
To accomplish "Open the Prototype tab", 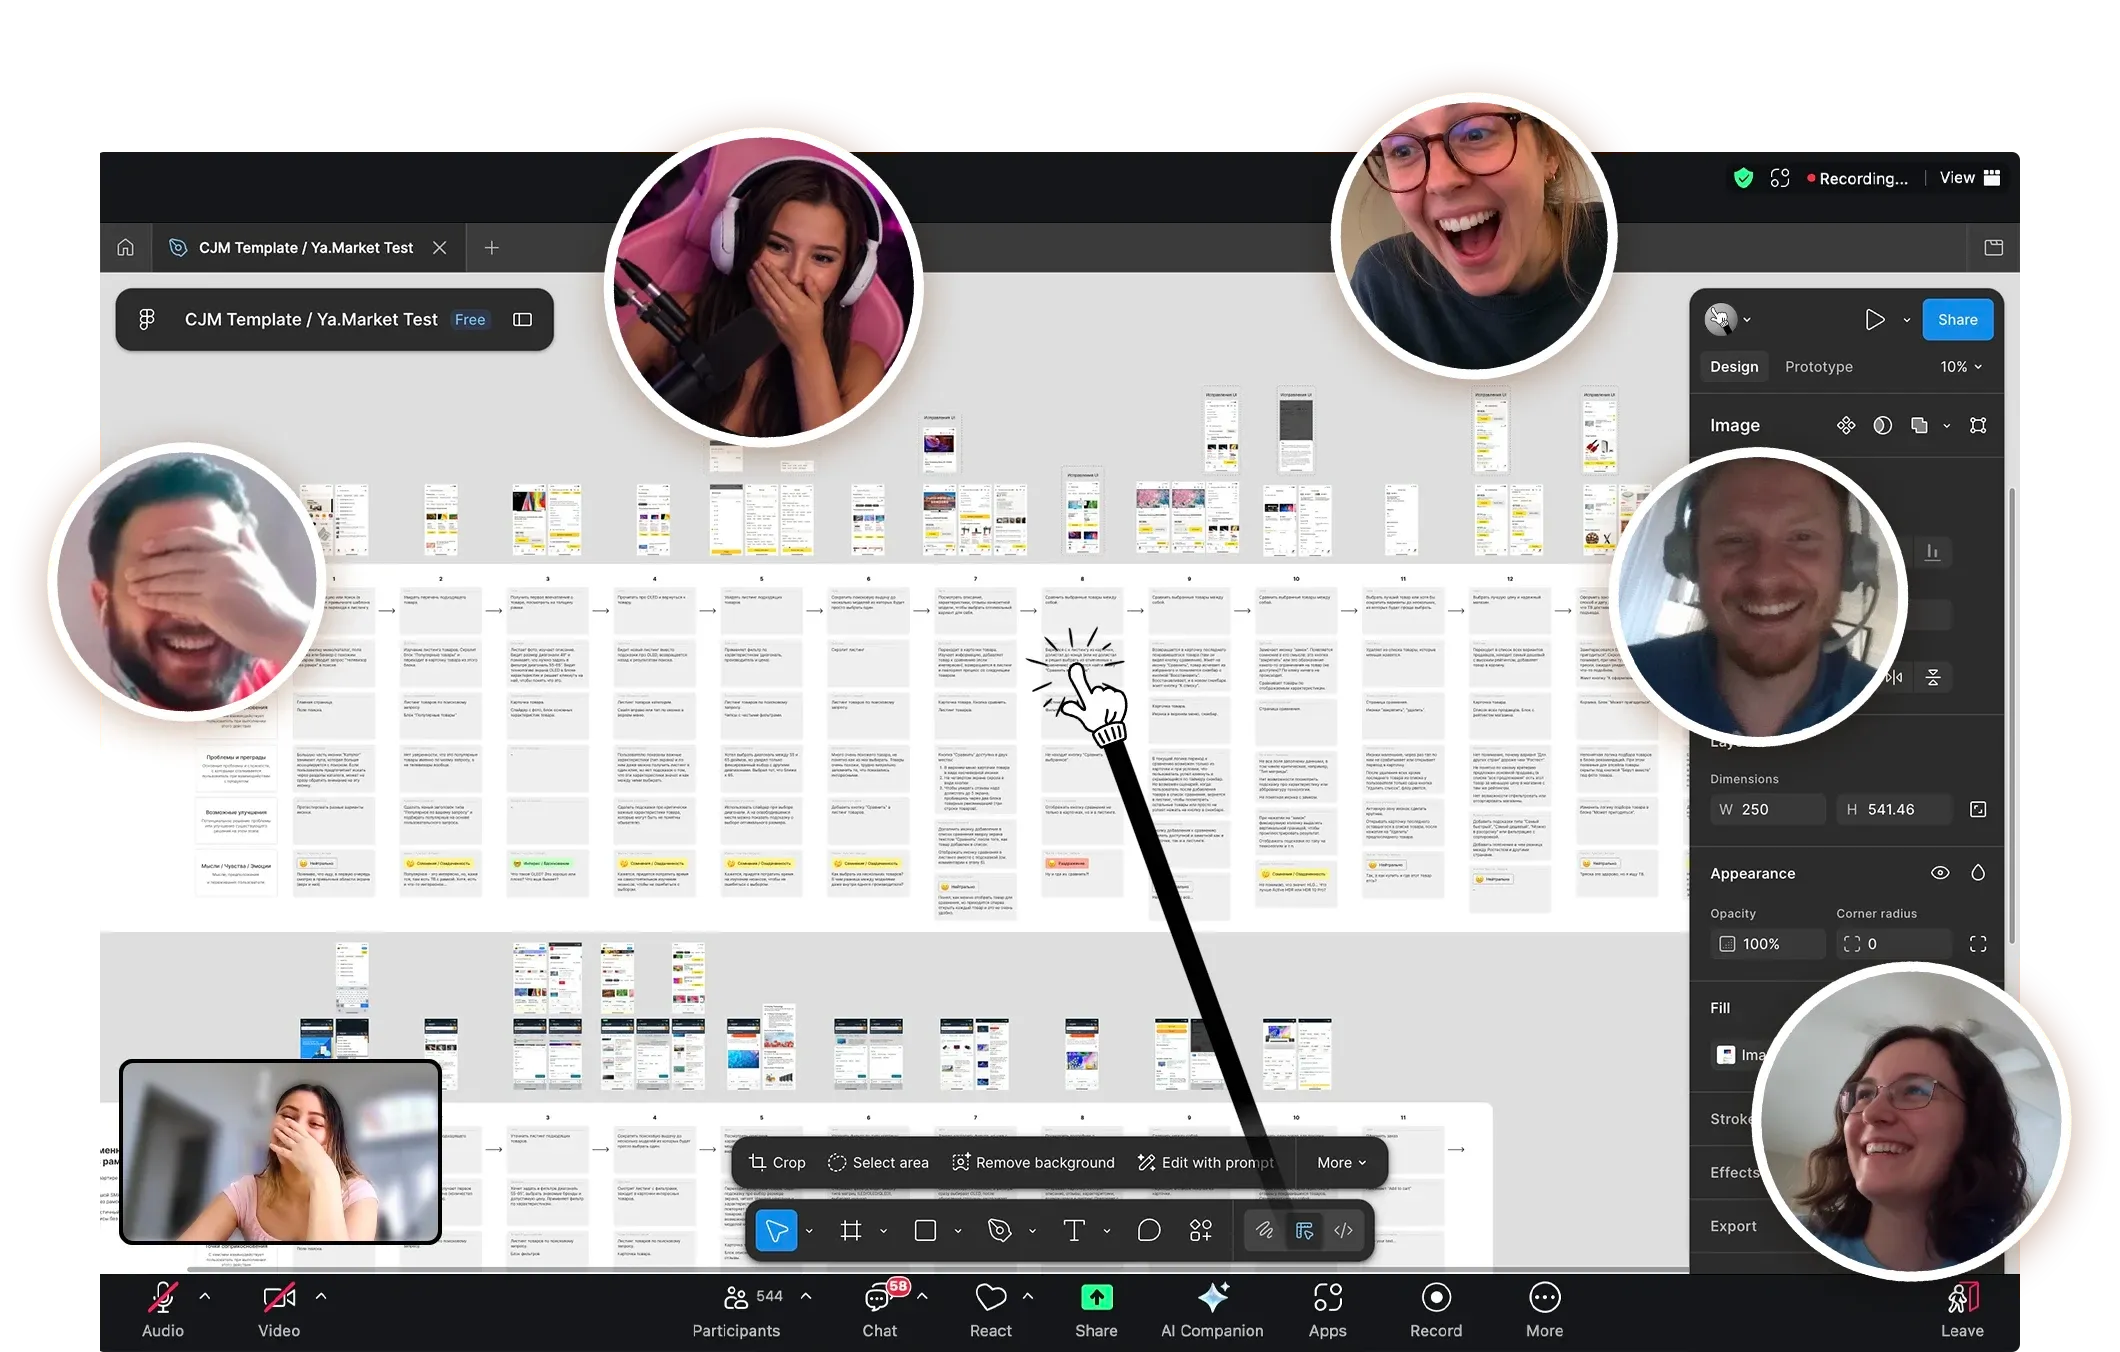I will (1818, 366).
